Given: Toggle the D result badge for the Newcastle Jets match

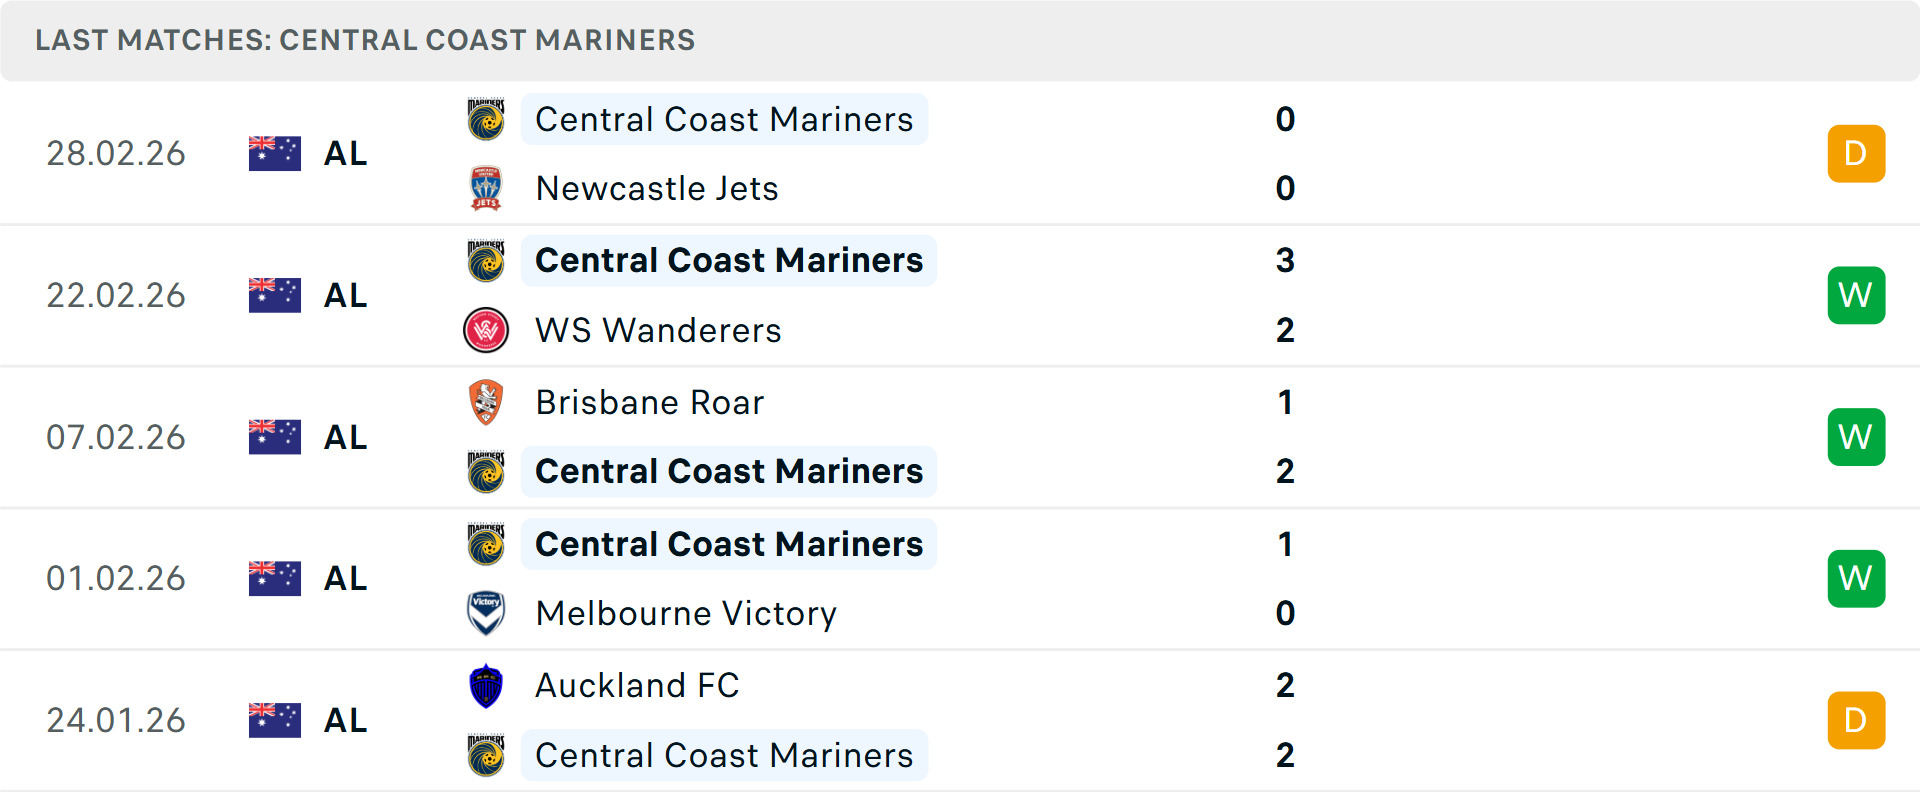Looking at the screenshot, I should [1856, 153].
